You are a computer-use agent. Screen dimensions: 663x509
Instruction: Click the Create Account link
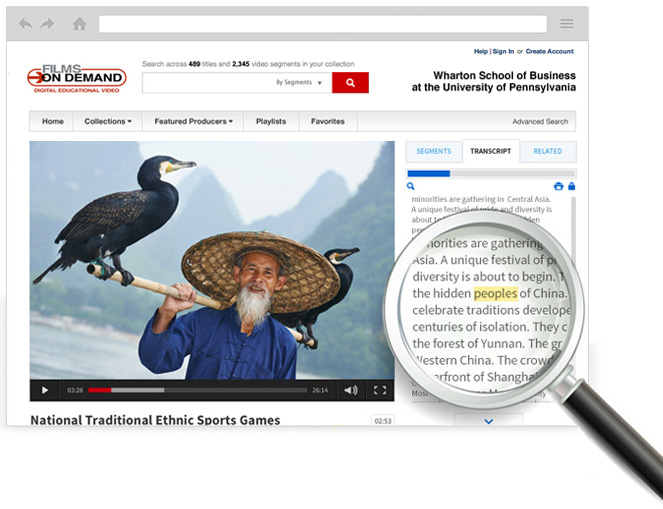point(550,51)
